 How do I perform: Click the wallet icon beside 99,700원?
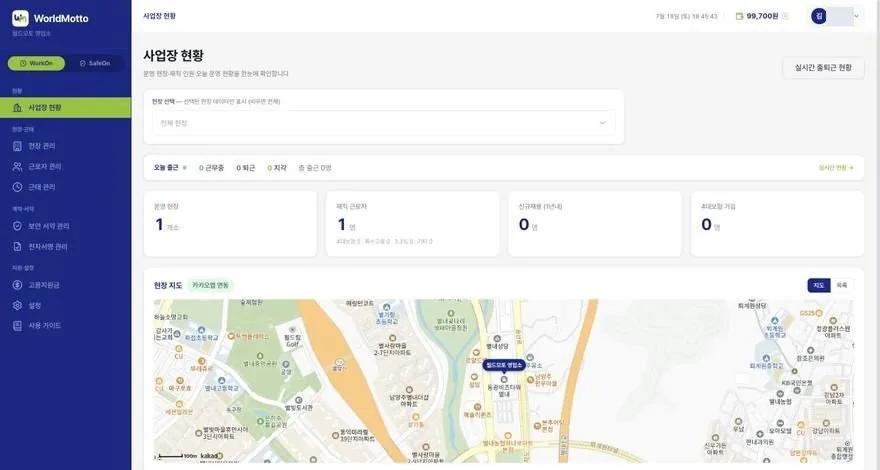(739, 16)
